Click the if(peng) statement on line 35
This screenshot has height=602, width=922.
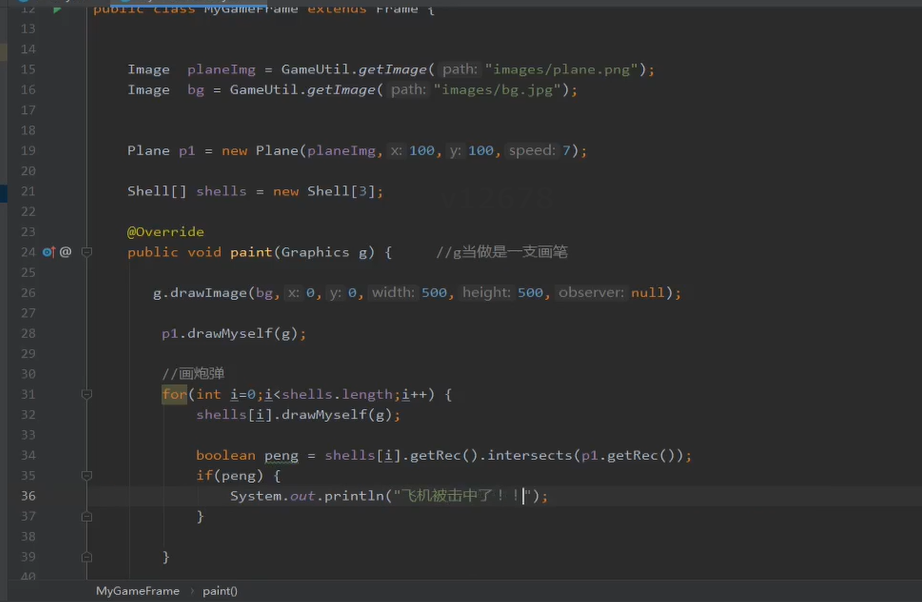(x=230, y=476)
